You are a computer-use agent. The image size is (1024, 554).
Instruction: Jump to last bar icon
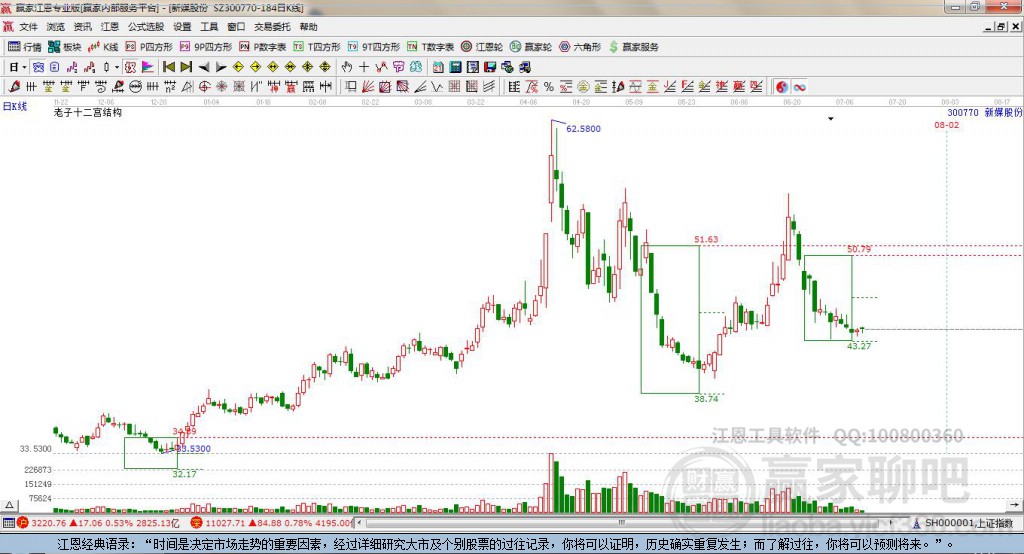click(x=186, y=67)
